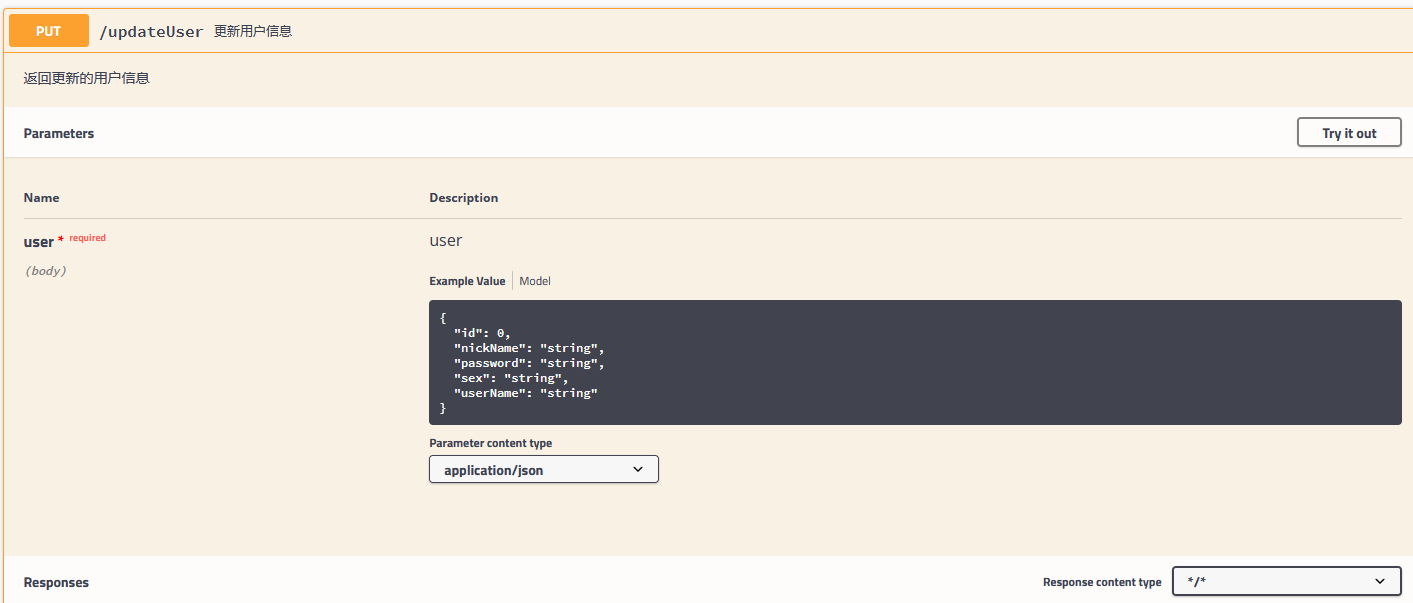Switch to the Model tab
The height and width of the screenshot is (603, 1413).
point(535,281)
